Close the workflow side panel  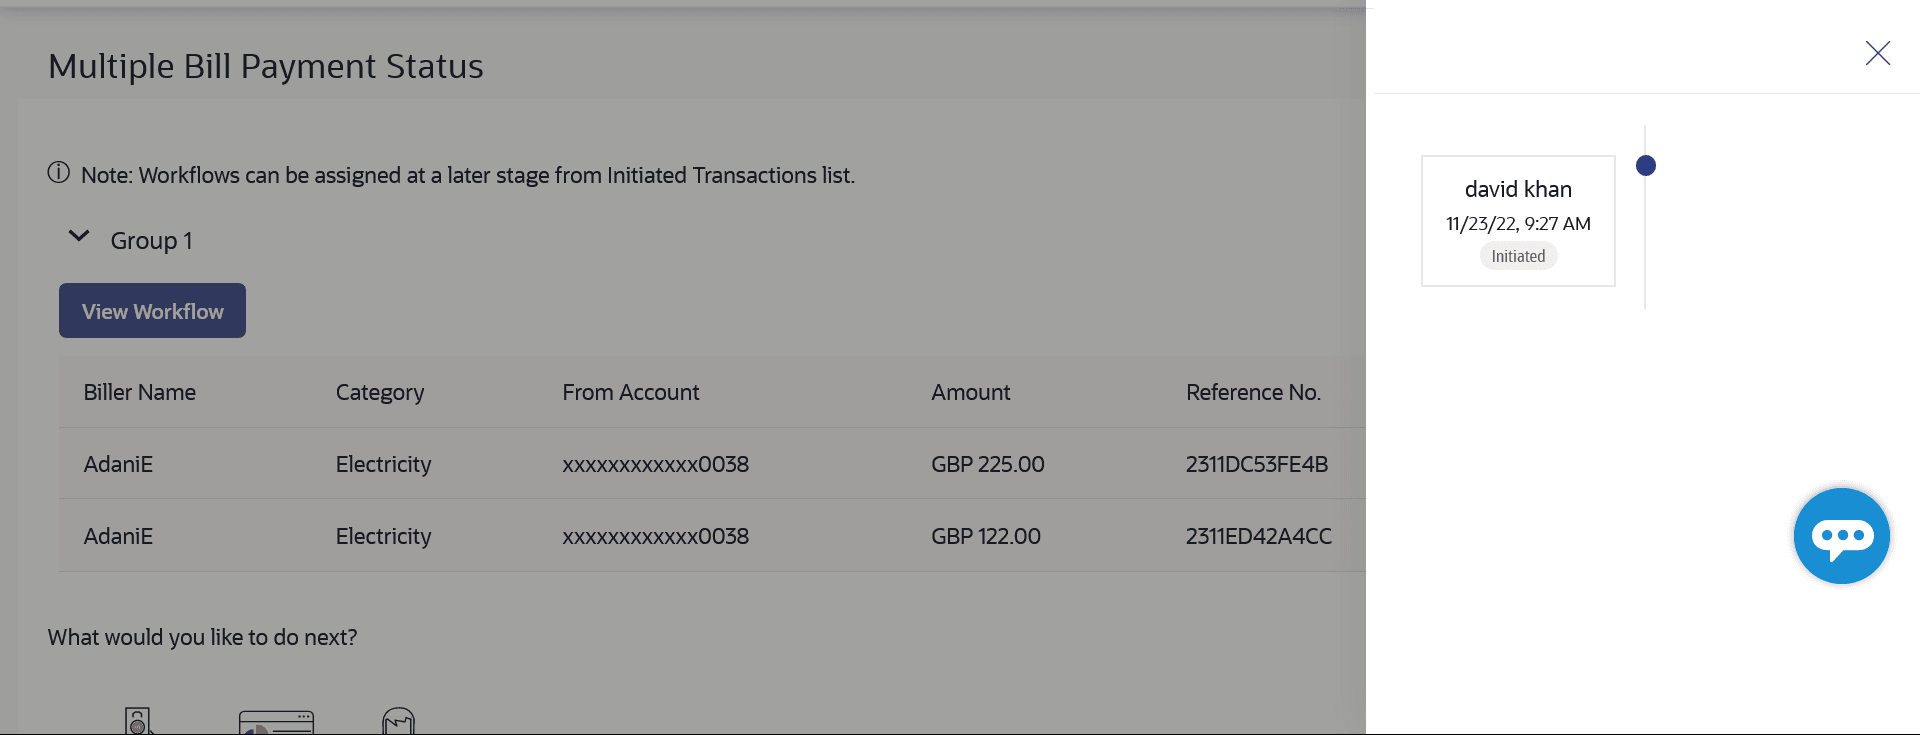[x=1877, y=53]
